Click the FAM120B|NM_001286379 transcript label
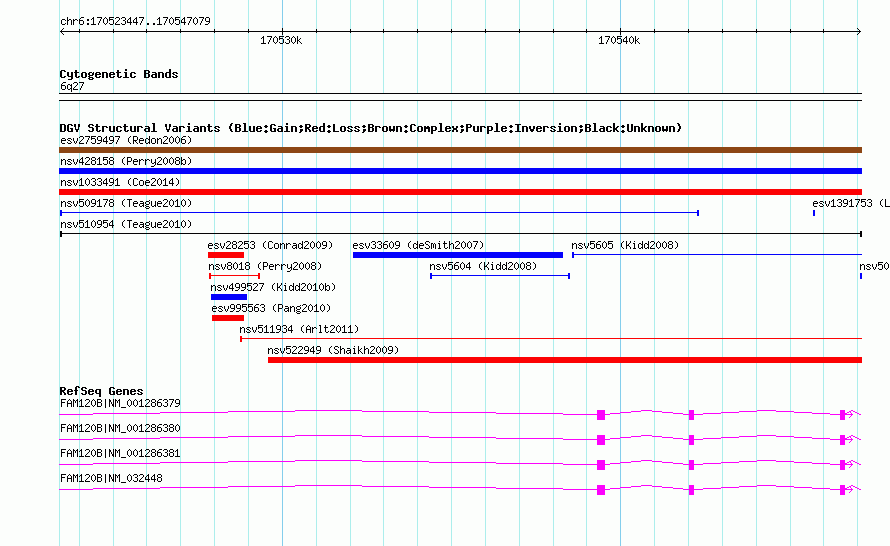This screenshot has height=546, width=890. click(120, 404)
